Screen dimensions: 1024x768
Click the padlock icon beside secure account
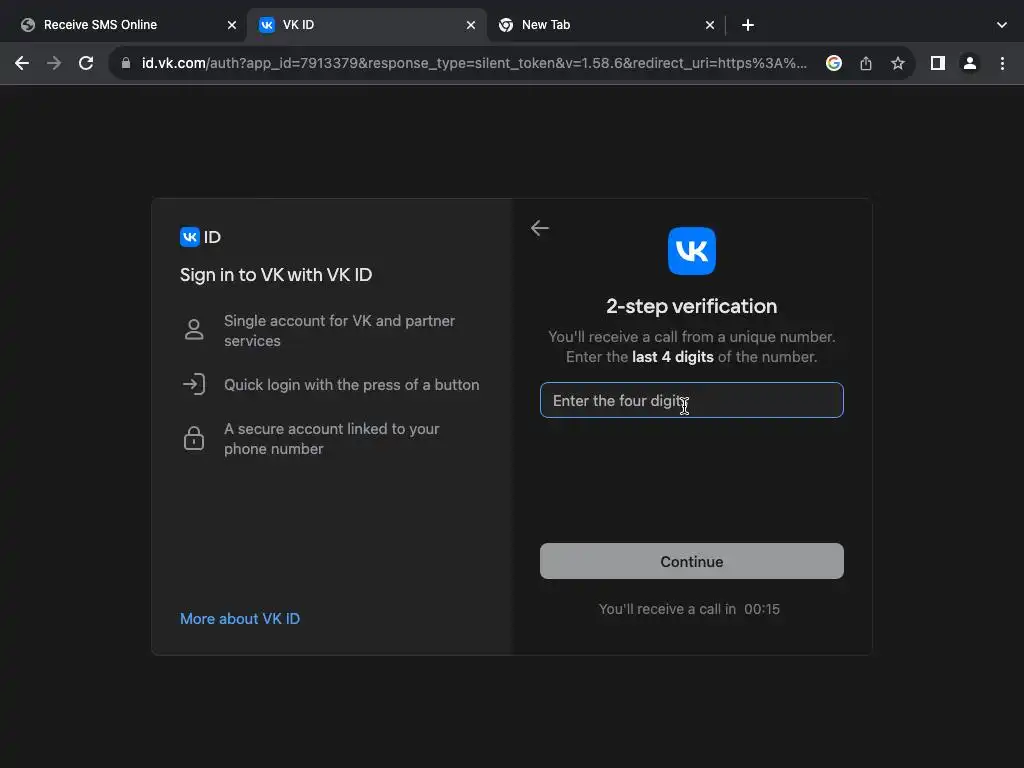(x=194, y=438)
